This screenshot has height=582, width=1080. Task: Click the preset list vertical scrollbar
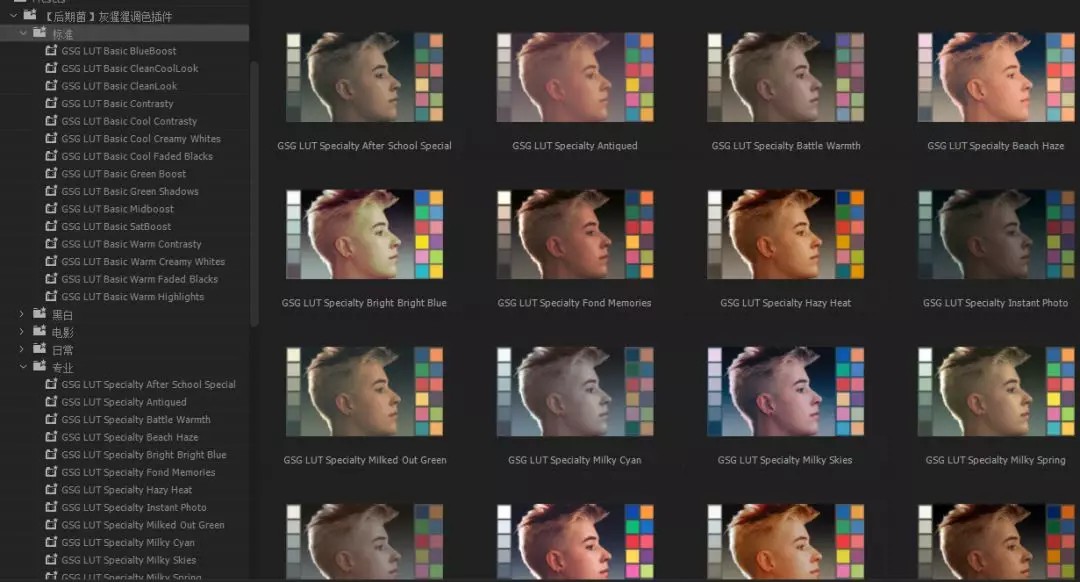[x=254, y=190]
